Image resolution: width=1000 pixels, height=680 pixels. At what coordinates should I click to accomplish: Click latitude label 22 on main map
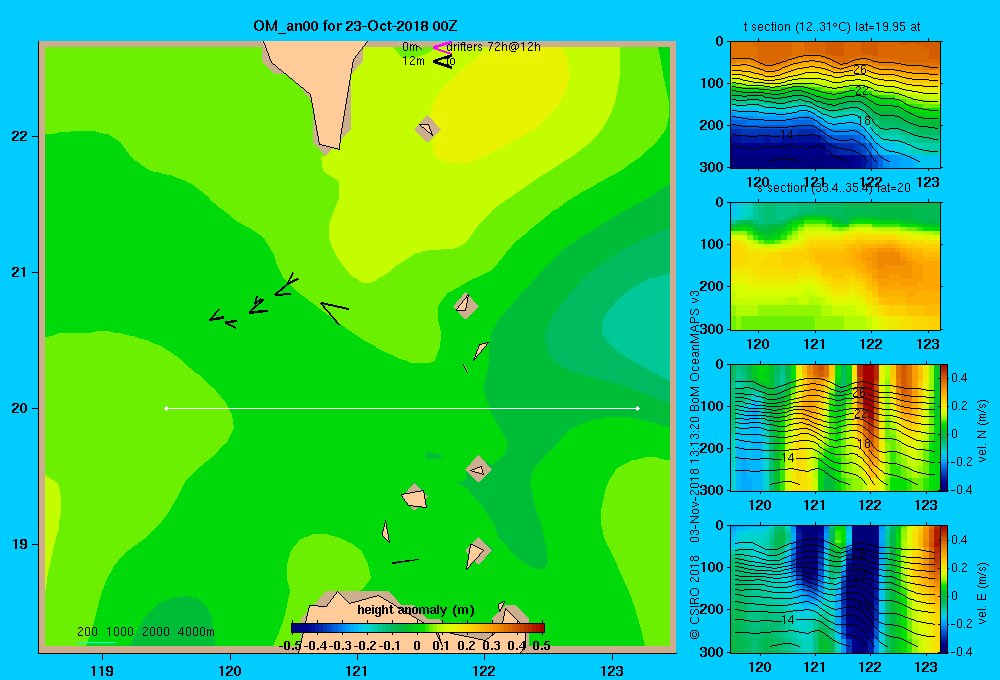point(20,136)
